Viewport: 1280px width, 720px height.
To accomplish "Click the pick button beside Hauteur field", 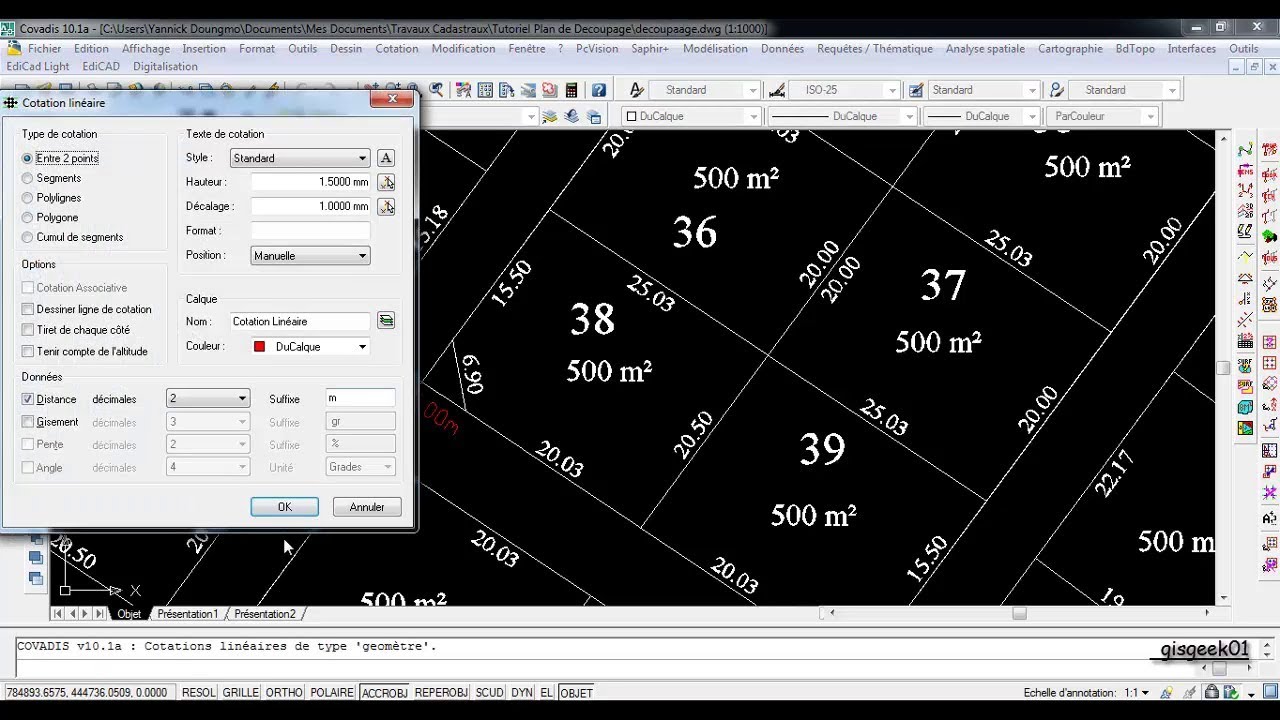I will coord(386,182).
